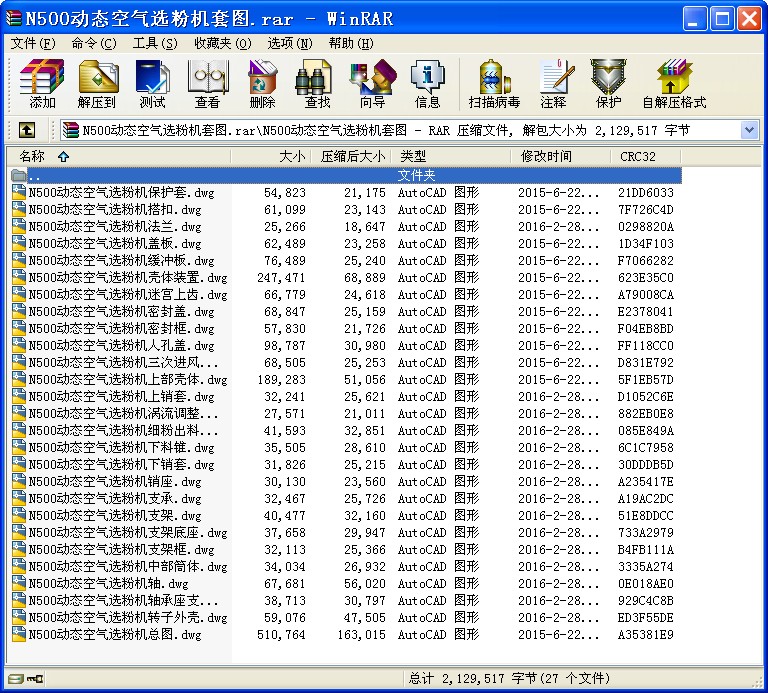
Task: Click the dwg icon of 轴.dwg file
Action: (x=19, y=583)
